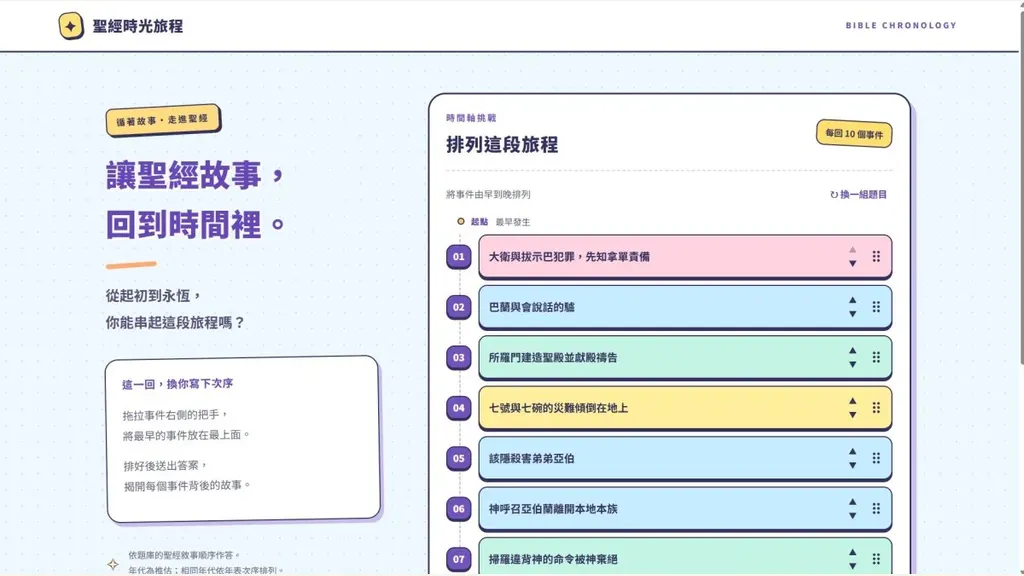
Task: Click the 03 position badge
Action: (458, 357)
